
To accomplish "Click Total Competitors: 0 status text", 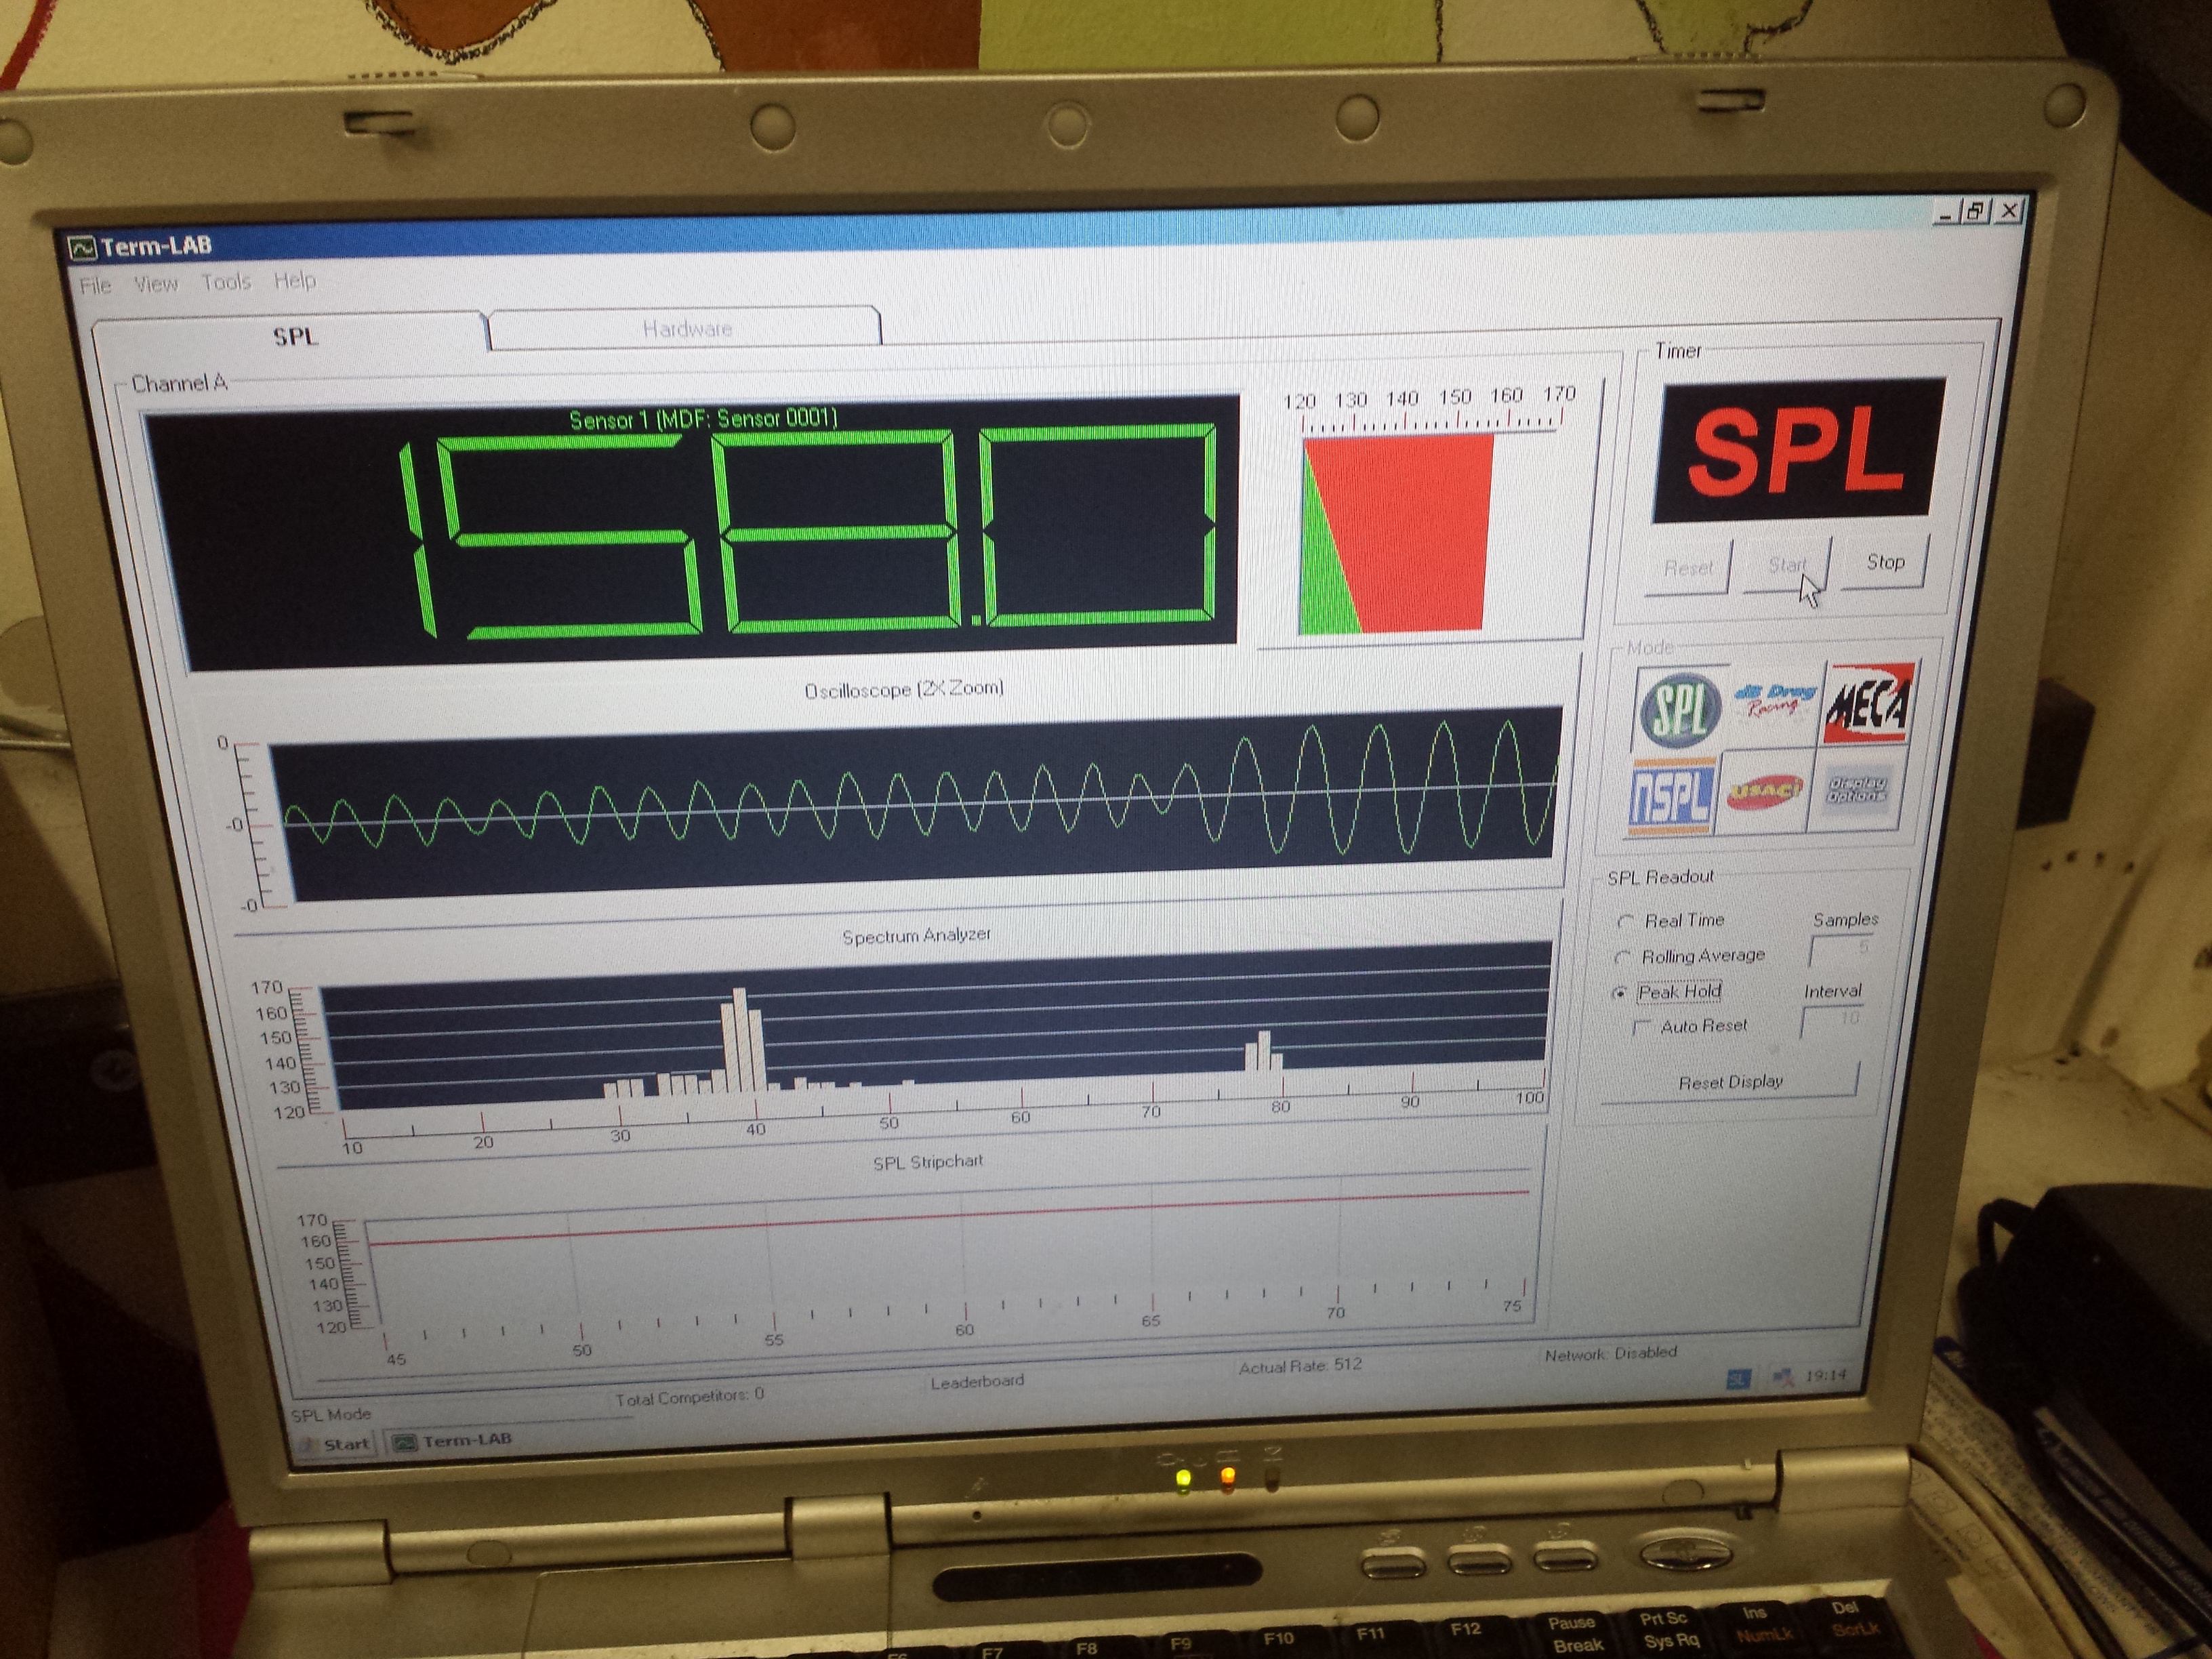I will pyautogui.click(x=689, y=1396).
